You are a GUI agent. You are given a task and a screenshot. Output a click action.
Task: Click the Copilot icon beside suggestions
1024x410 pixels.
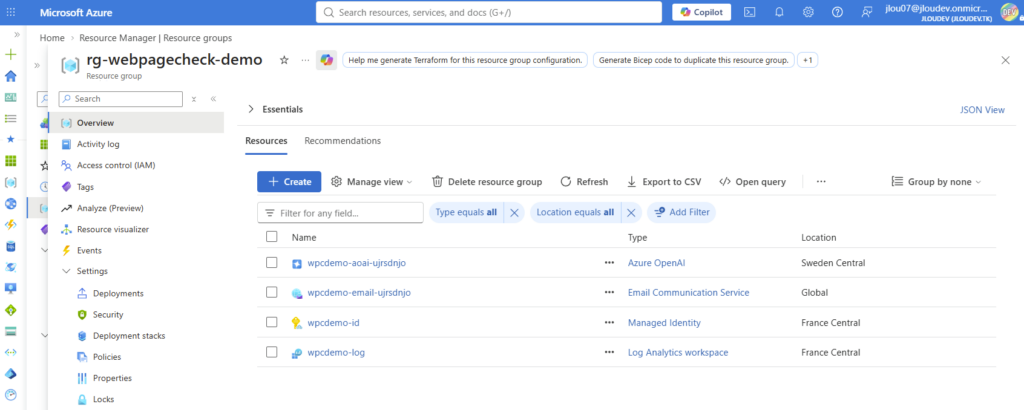(327, 60)
